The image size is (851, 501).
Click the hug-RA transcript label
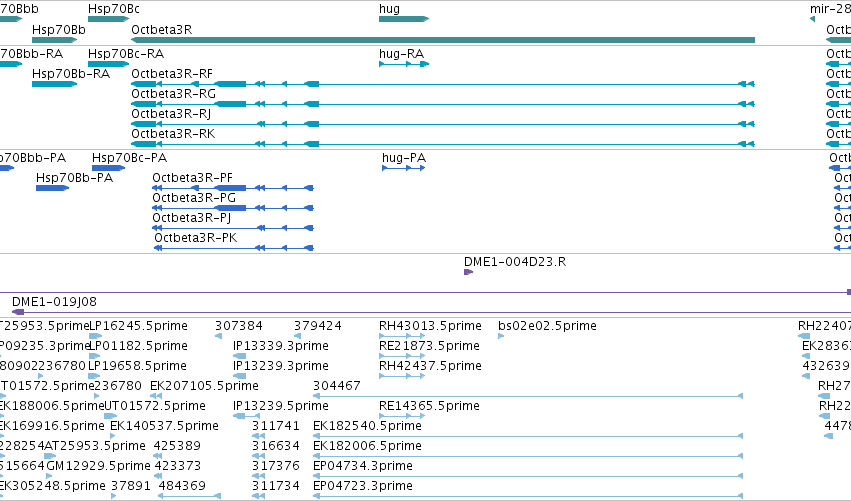coord(401,54)
